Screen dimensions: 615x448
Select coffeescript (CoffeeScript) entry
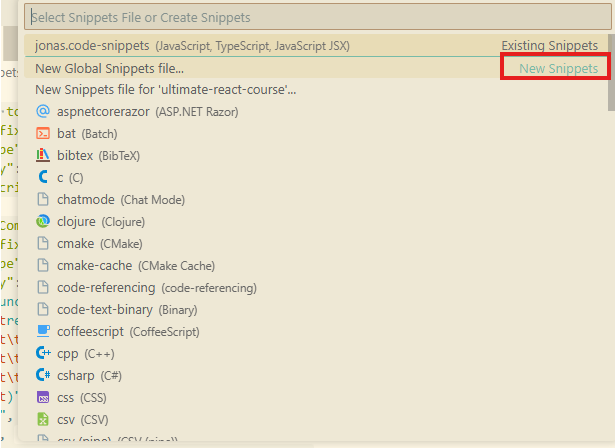316,331
